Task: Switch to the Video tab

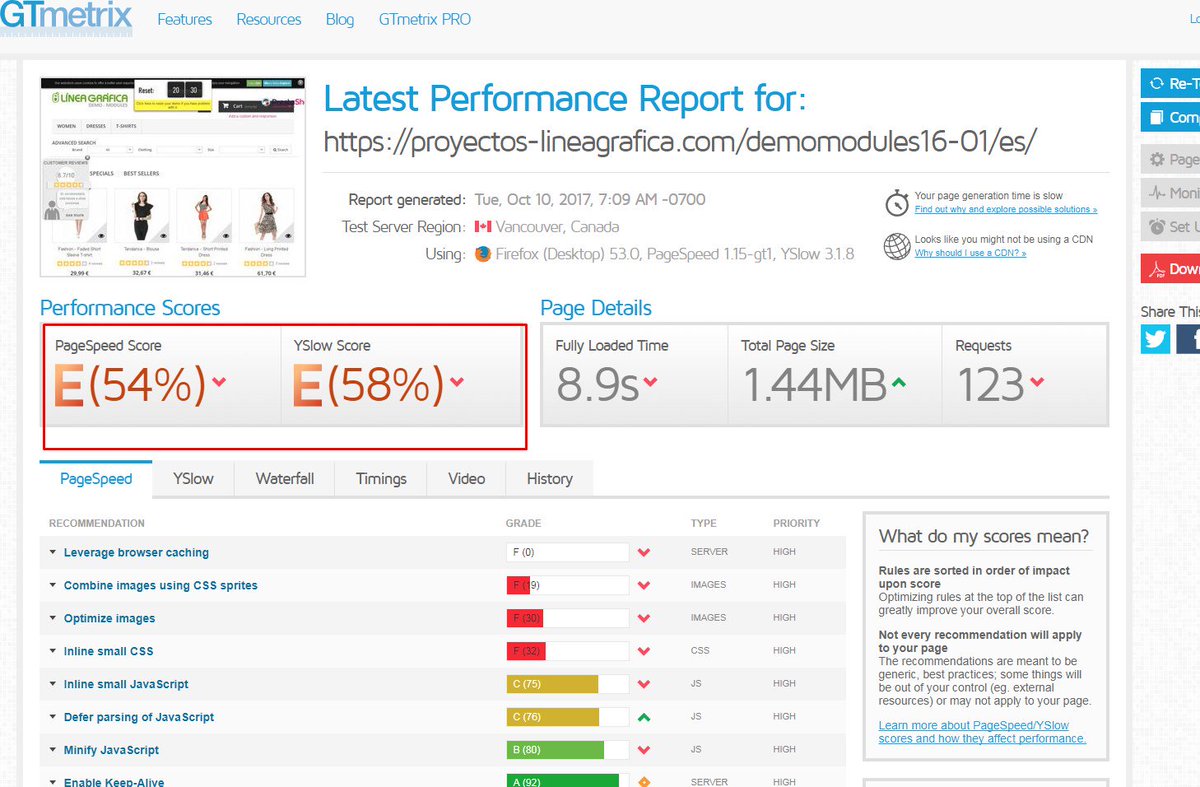Action: coord(466,479)
